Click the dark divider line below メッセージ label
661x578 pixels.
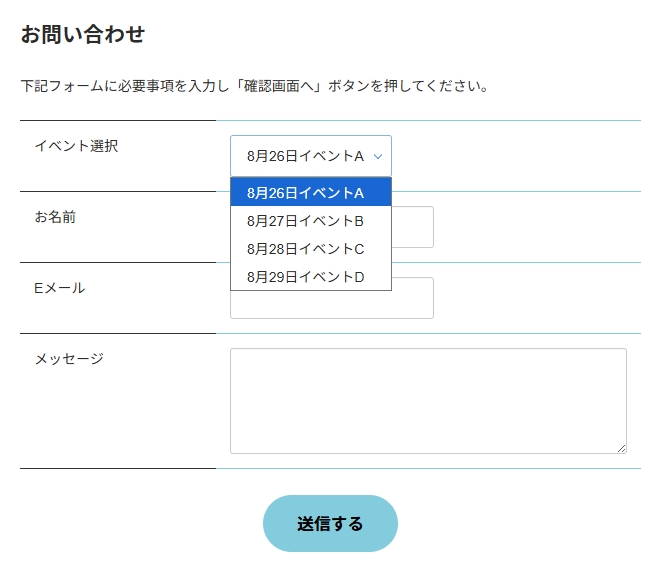118,468
